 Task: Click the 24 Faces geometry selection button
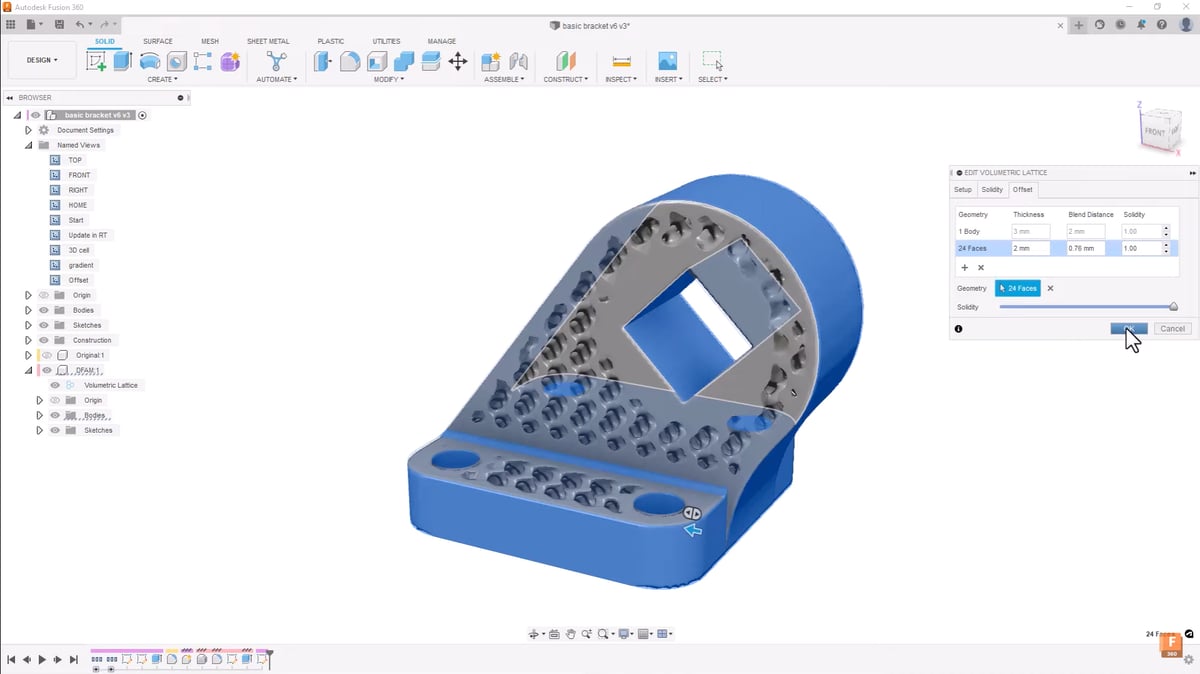pyautogui.click(x=1018, y=288)
